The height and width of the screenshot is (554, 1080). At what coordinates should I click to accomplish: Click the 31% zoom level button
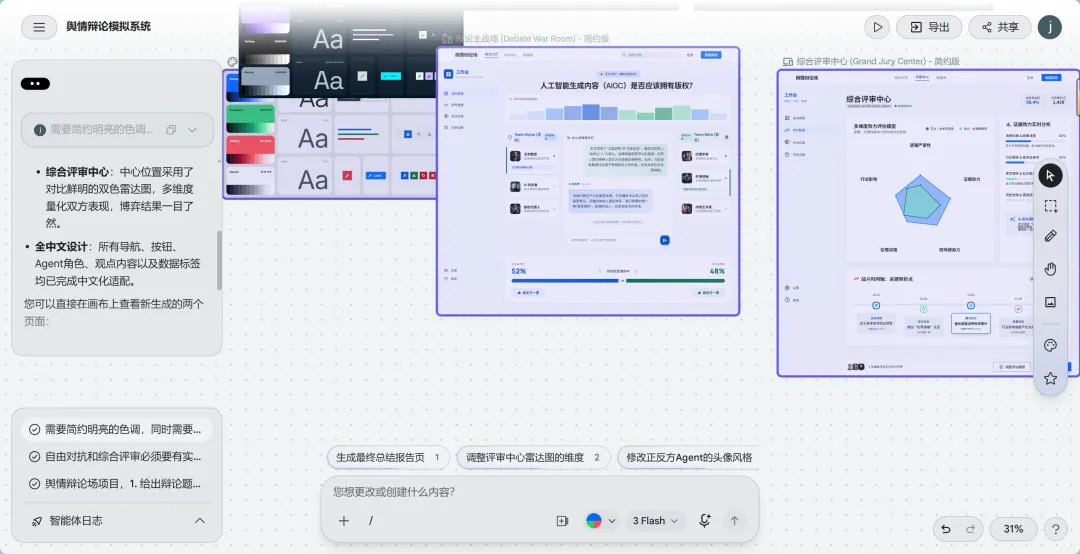(x=1013, y=529)
